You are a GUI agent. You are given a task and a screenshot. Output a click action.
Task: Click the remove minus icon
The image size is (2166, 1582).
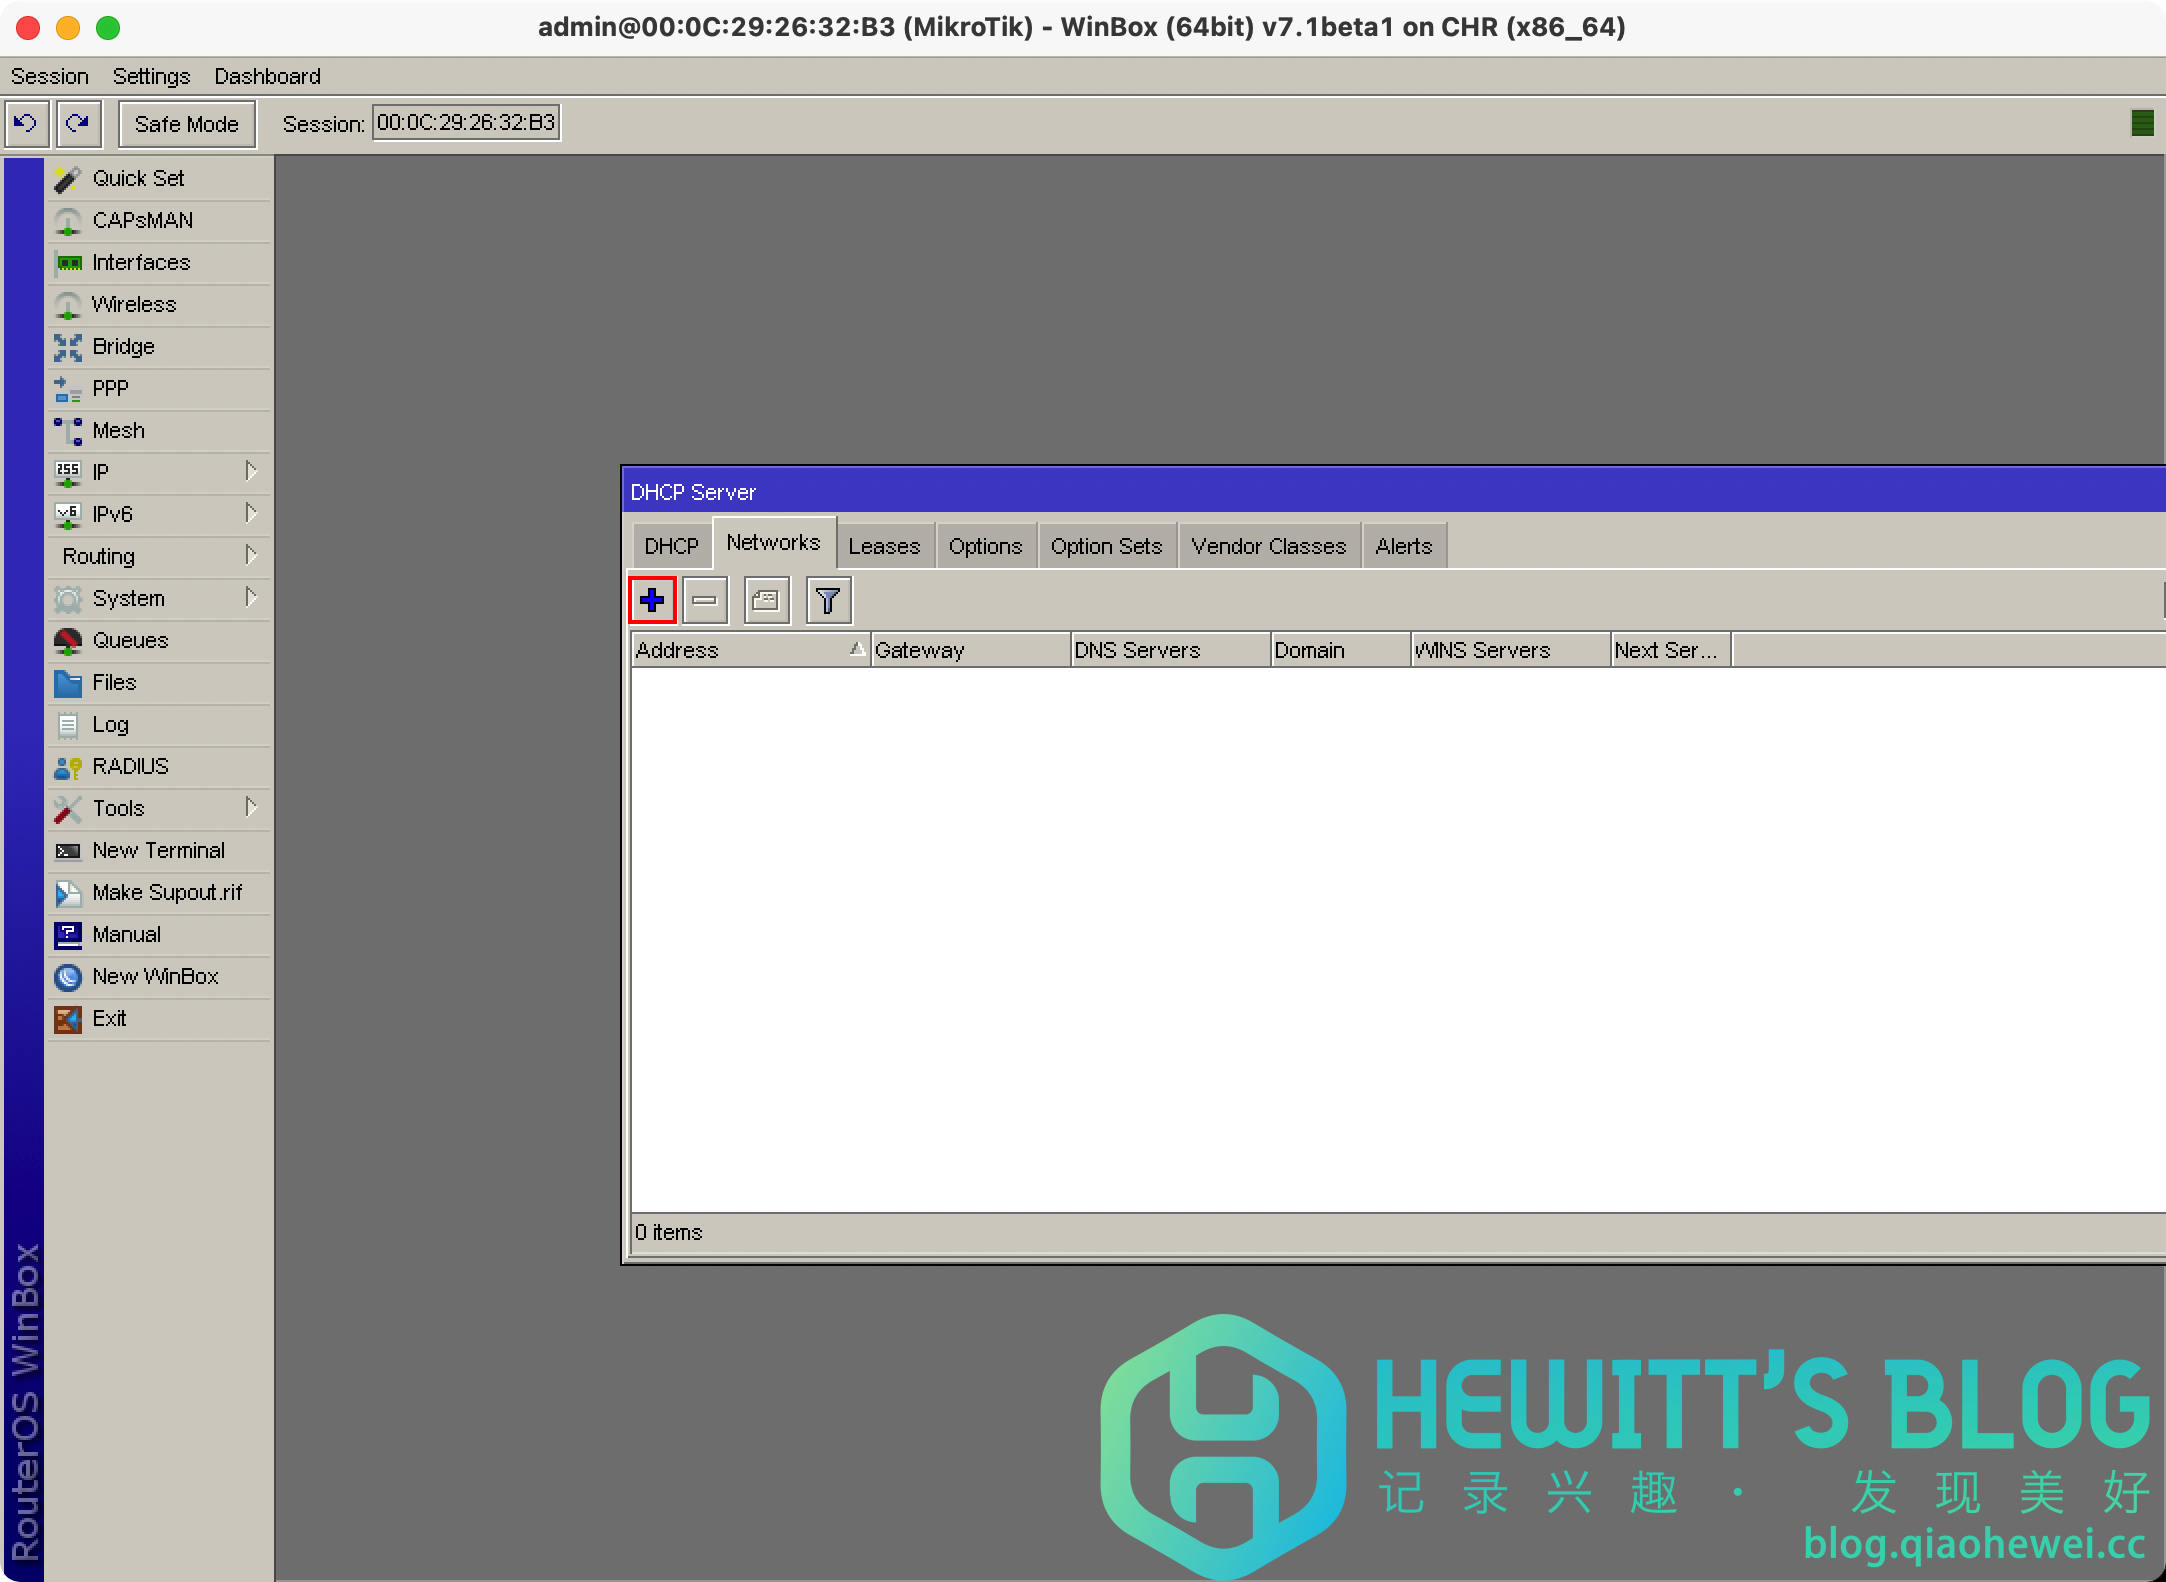pos(705,600)
